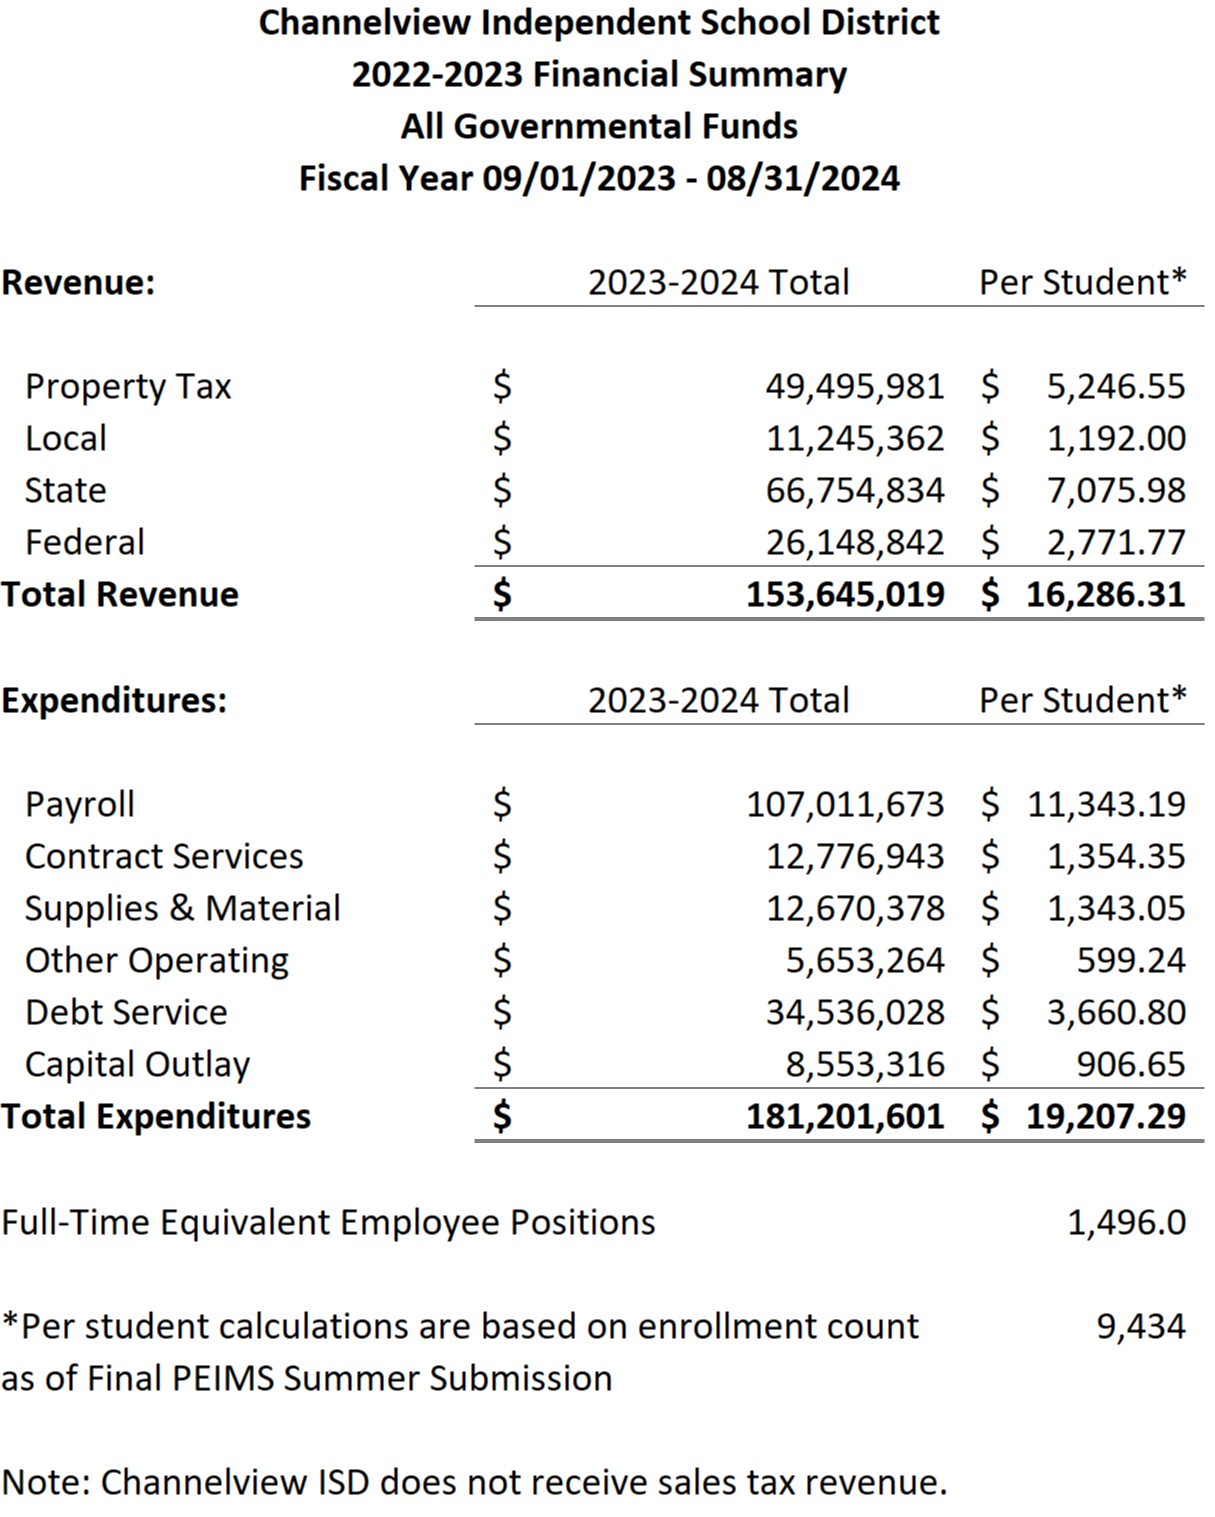Select the Total Revenue amount 153,645,019

[845, 595]
